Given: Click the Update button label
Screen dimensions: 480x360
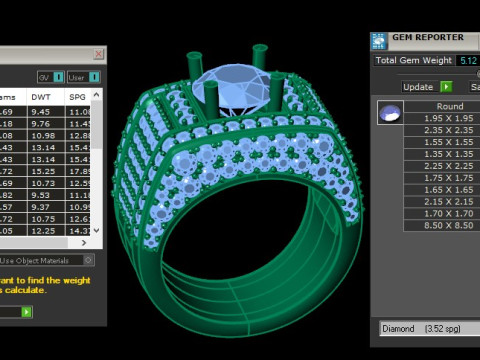Looking at the screenshot, I should pyautogui.click(x=418, y=87).
